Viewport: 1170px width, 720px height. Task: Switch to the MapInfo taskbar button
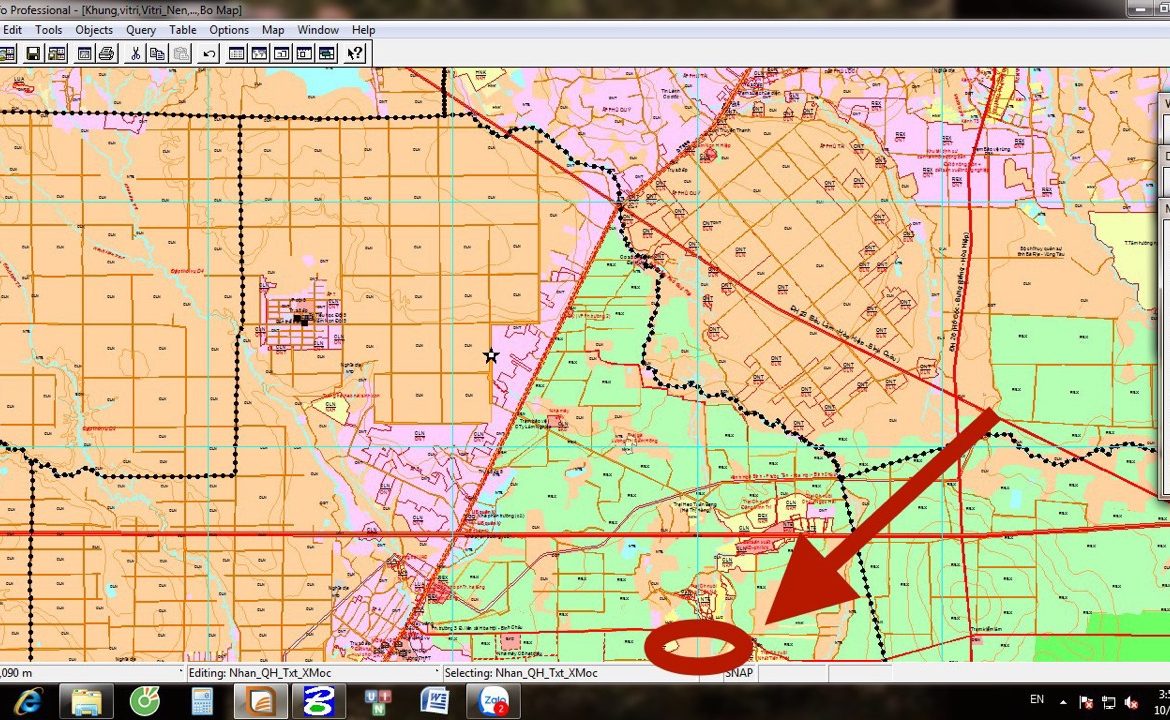pos(260,701)
